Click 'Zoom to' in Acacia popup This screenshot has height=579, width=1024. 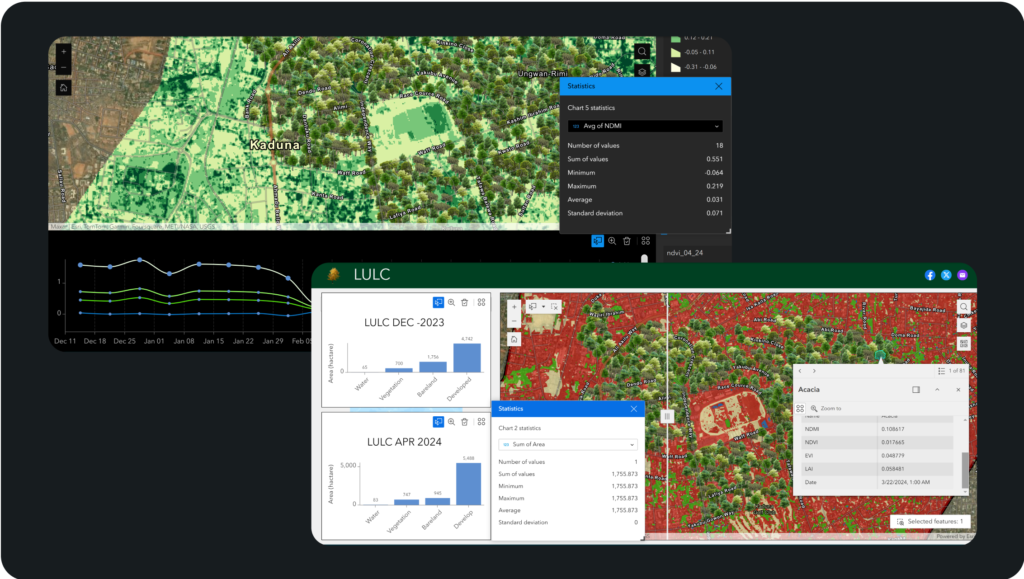tap(831, 408)
